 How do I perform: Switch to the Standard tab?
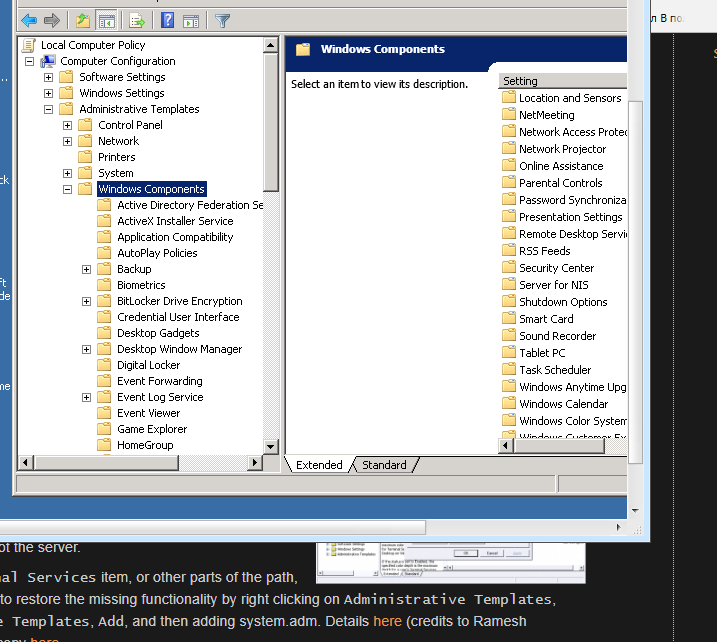tap(384, 465)
